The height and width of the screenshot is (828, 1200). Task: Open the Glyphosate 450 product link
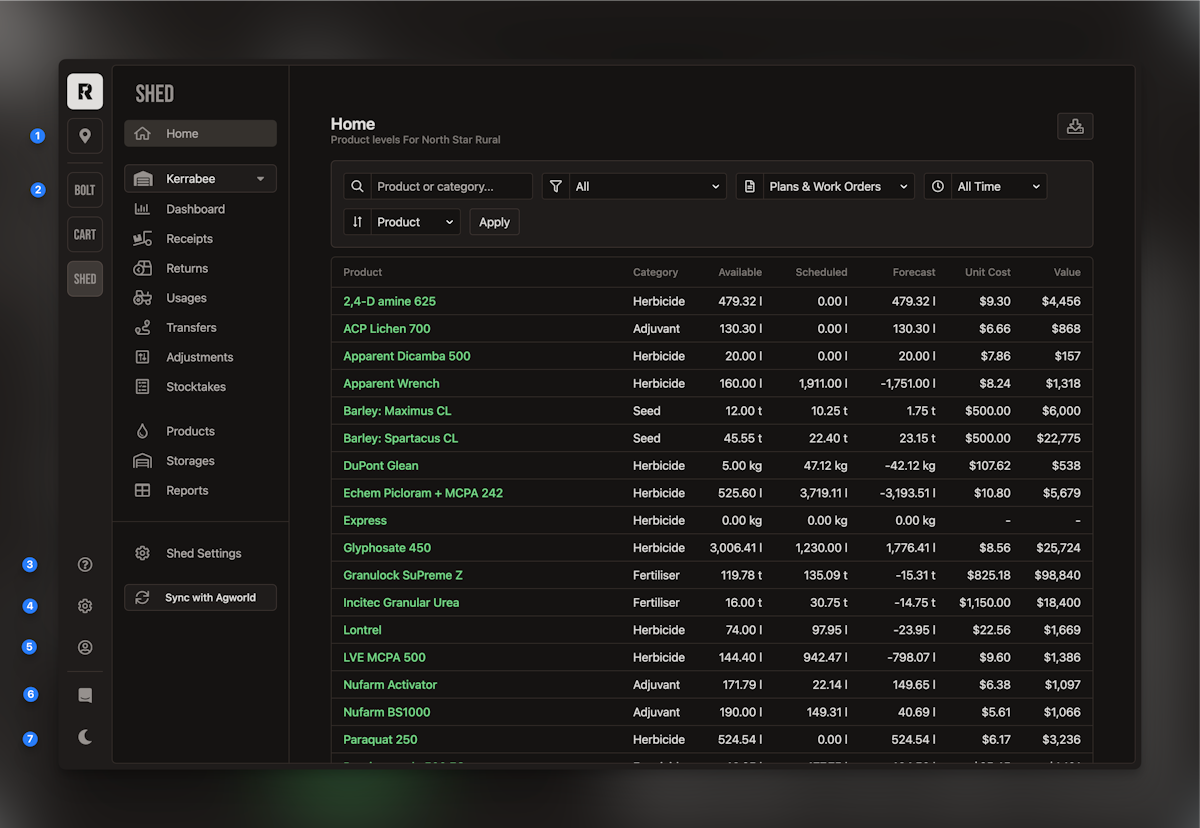[x=389, y=548]
